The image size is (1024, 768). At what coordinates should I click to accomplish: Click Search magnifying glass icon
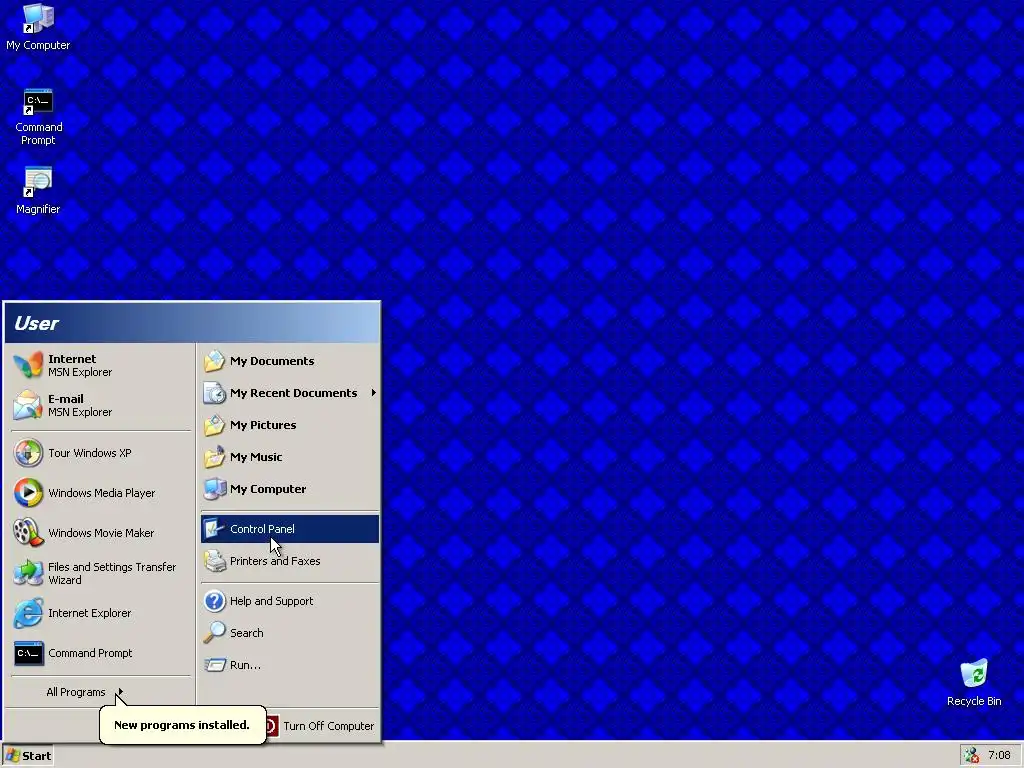click(x=214, y=633)
